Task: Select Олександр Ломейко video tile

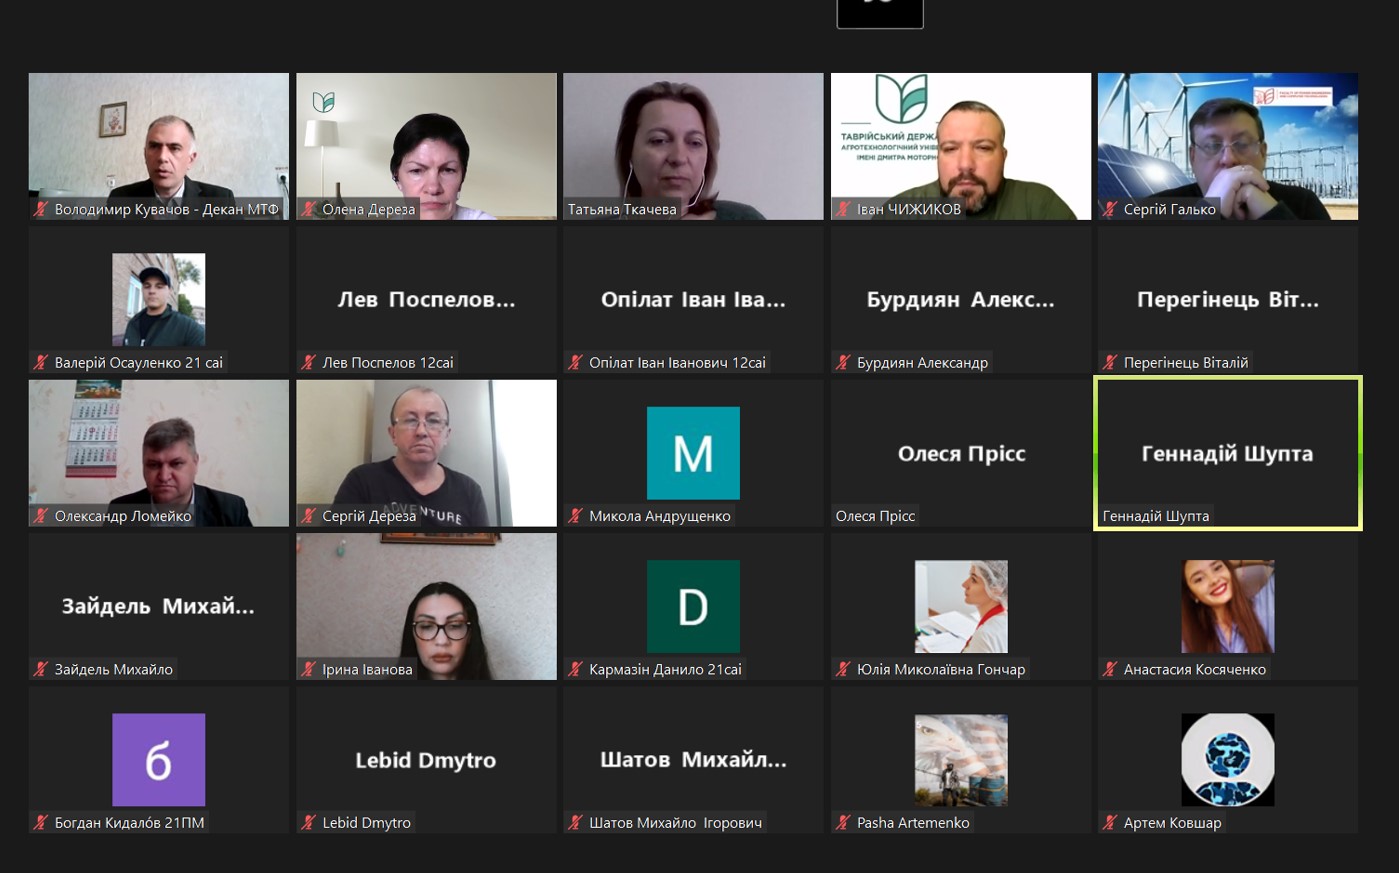Action: pos(158,453)
